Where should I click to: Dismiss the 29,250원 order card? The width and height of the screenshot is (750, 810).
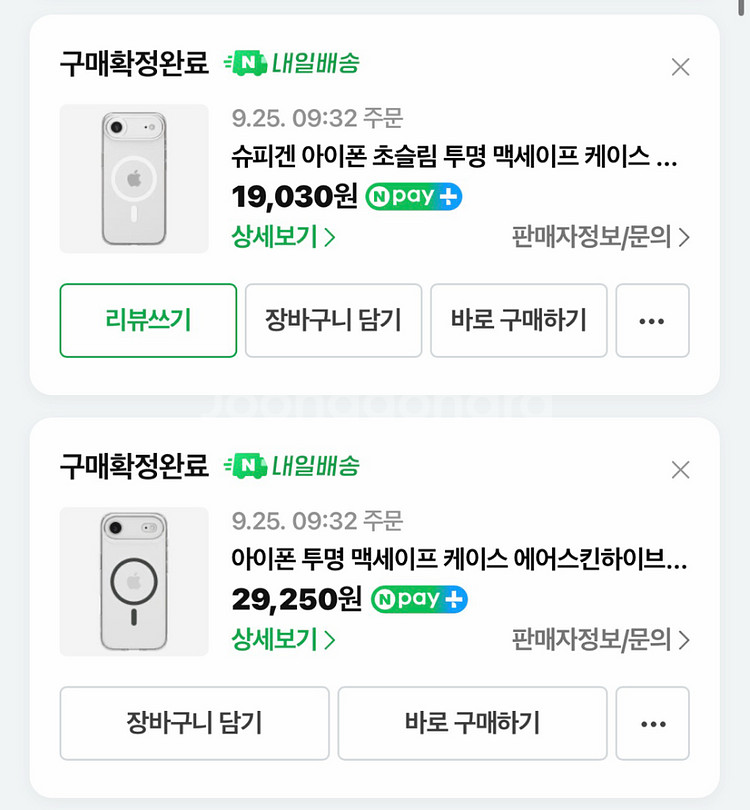680,470
